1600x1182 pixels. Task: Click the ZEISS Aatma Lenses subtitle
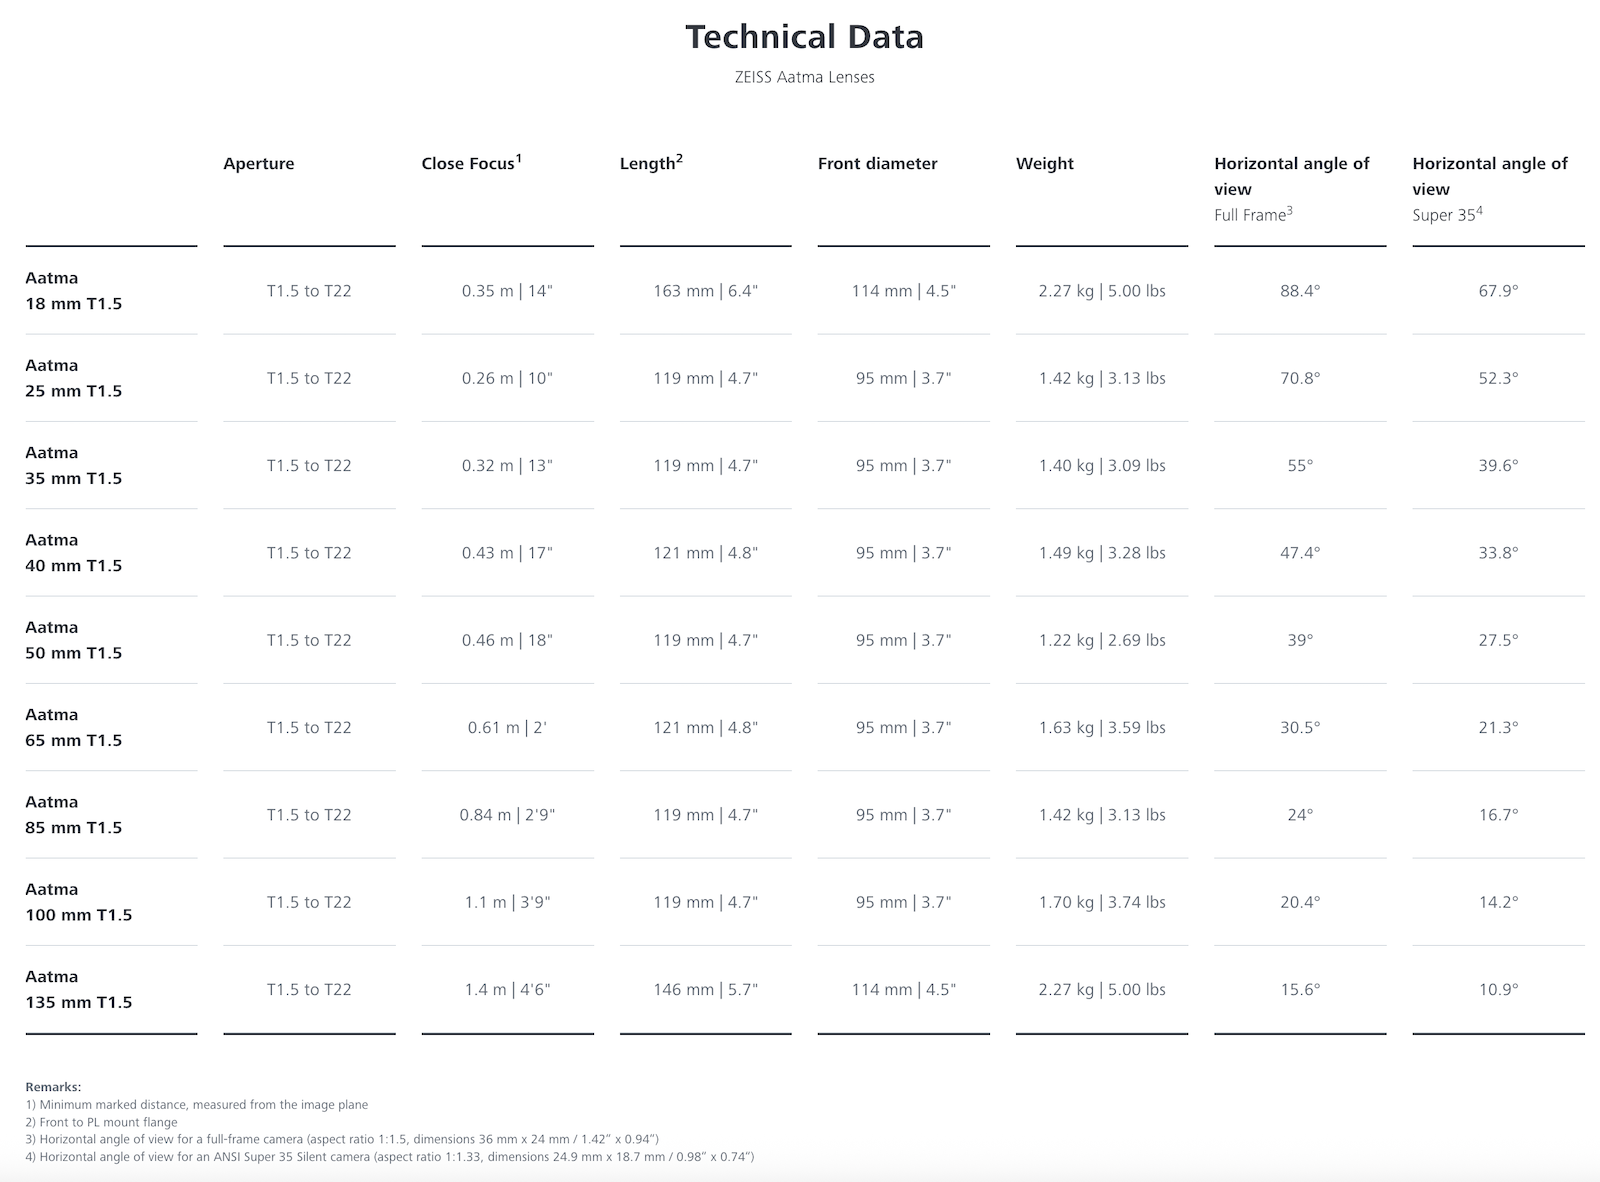pos(804,77)
